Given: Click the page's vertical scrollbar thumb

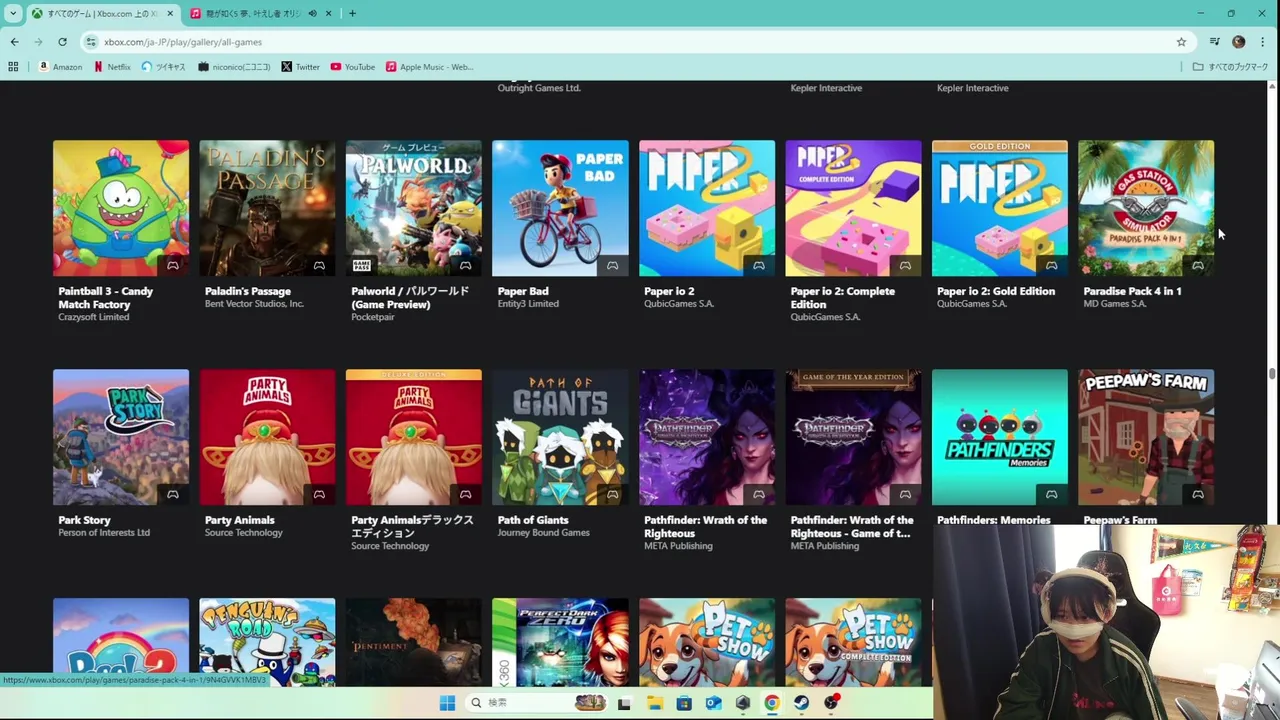Looking at the screenshot, I should pyautogui.click(x=1272, y=374).
